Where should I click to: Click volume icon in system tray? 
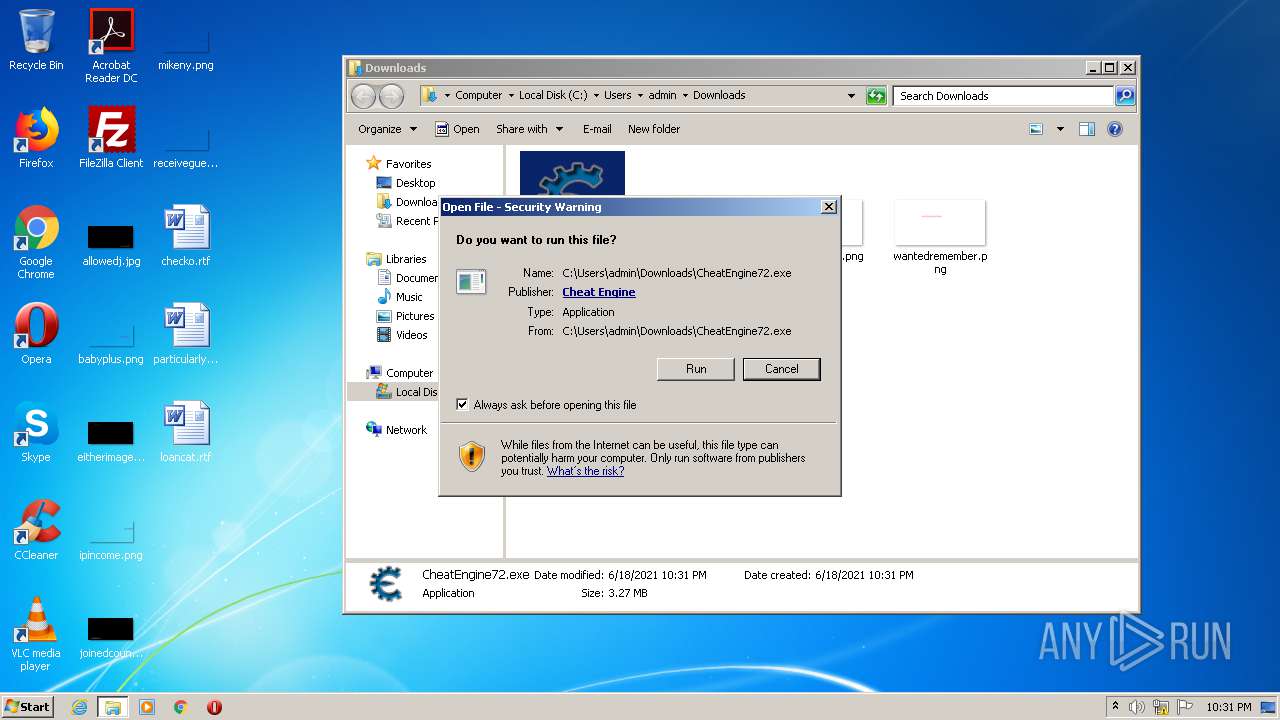(x=1137, y=707)
